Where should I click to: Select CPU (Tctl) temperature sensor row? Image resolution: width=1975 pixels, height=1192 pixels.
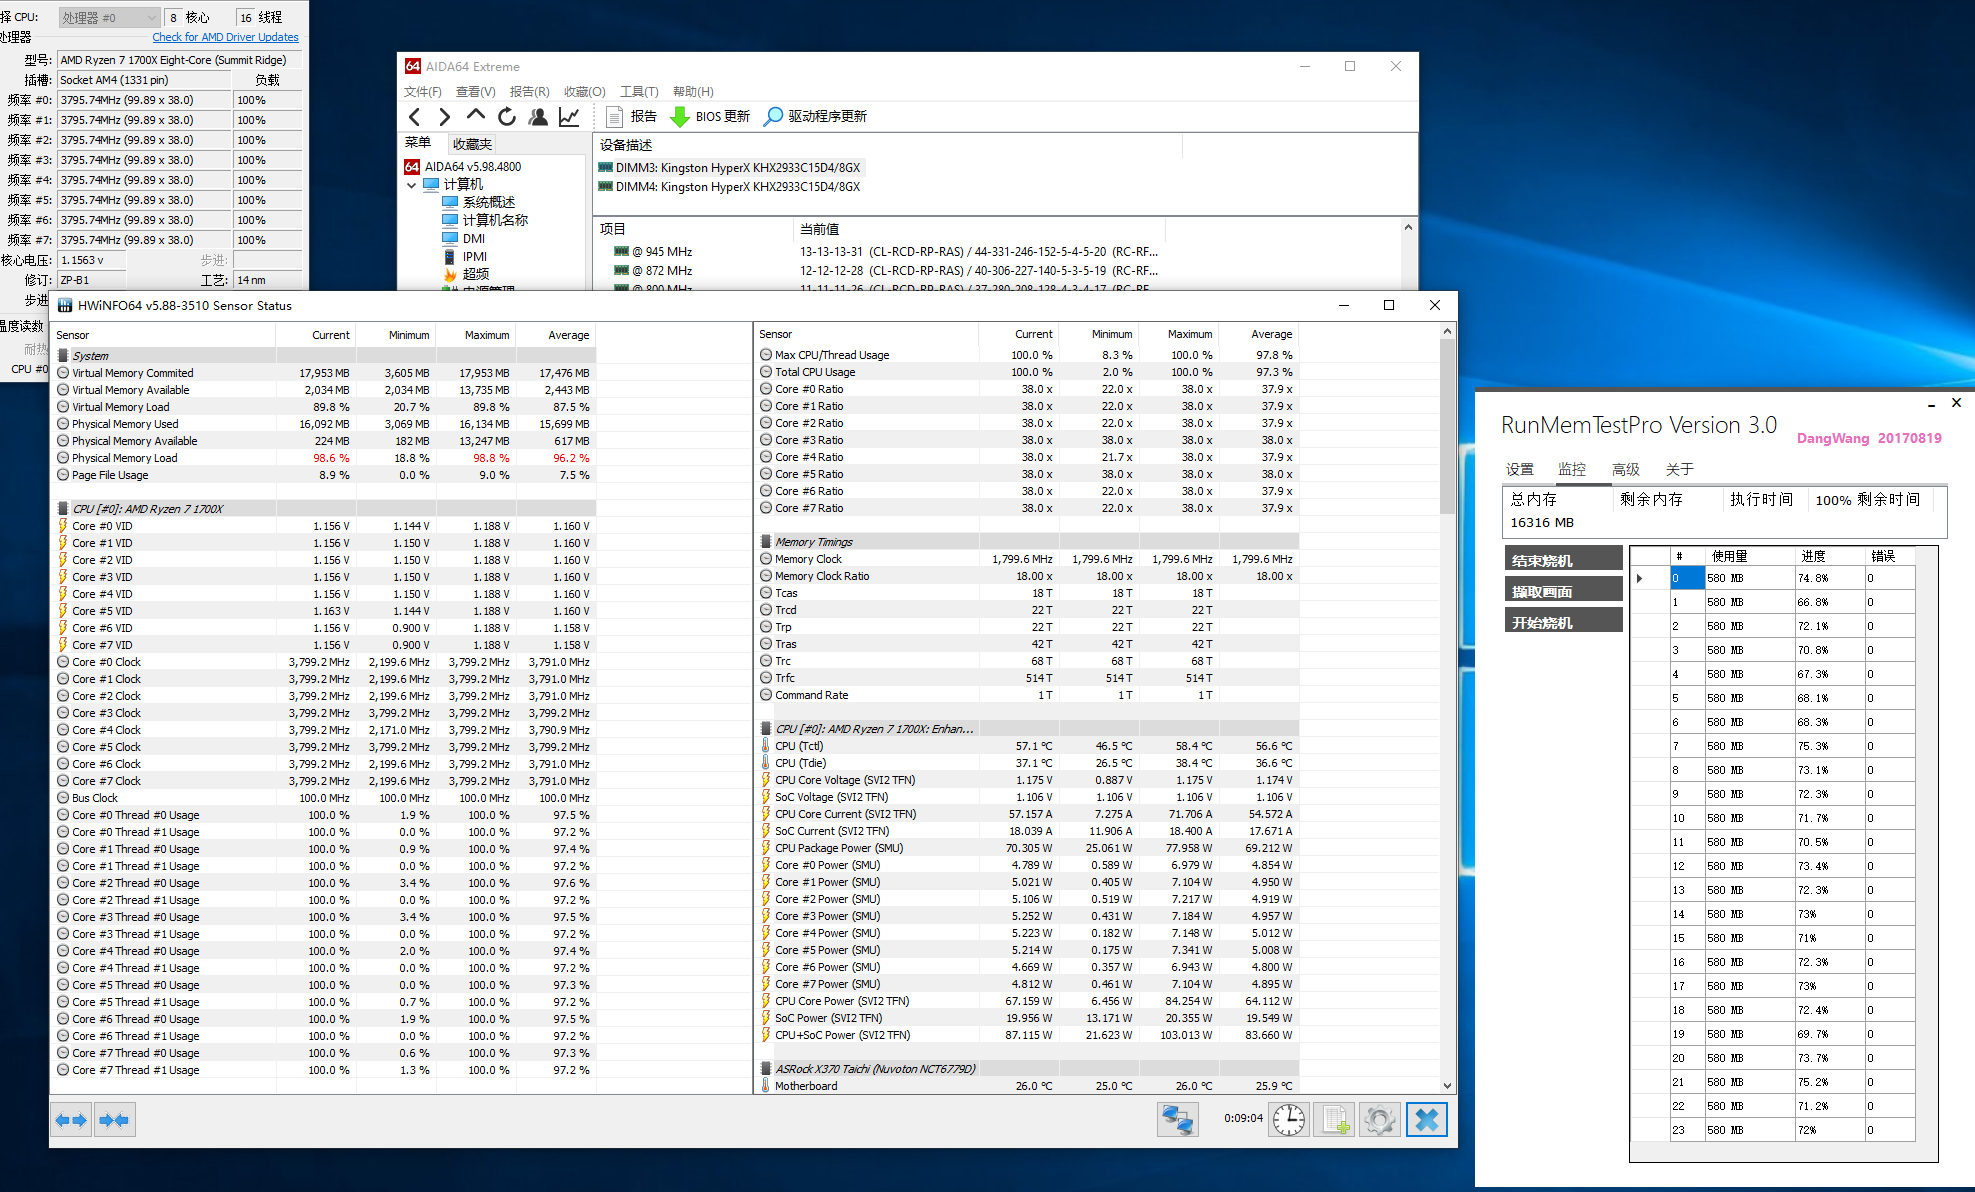(x=1027, y=746)
